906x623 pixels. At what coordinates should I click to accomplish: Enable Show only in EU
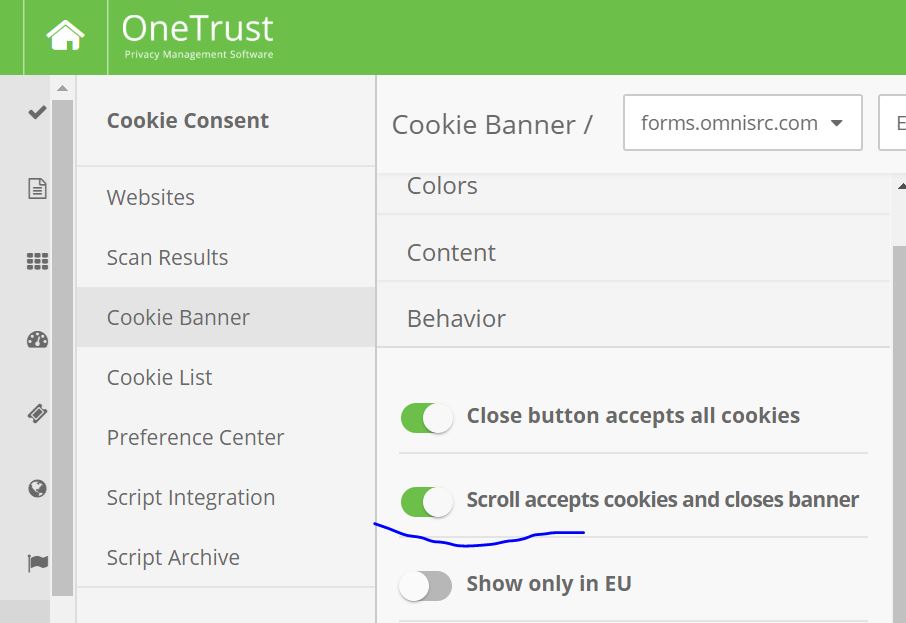tap(427, 585)
